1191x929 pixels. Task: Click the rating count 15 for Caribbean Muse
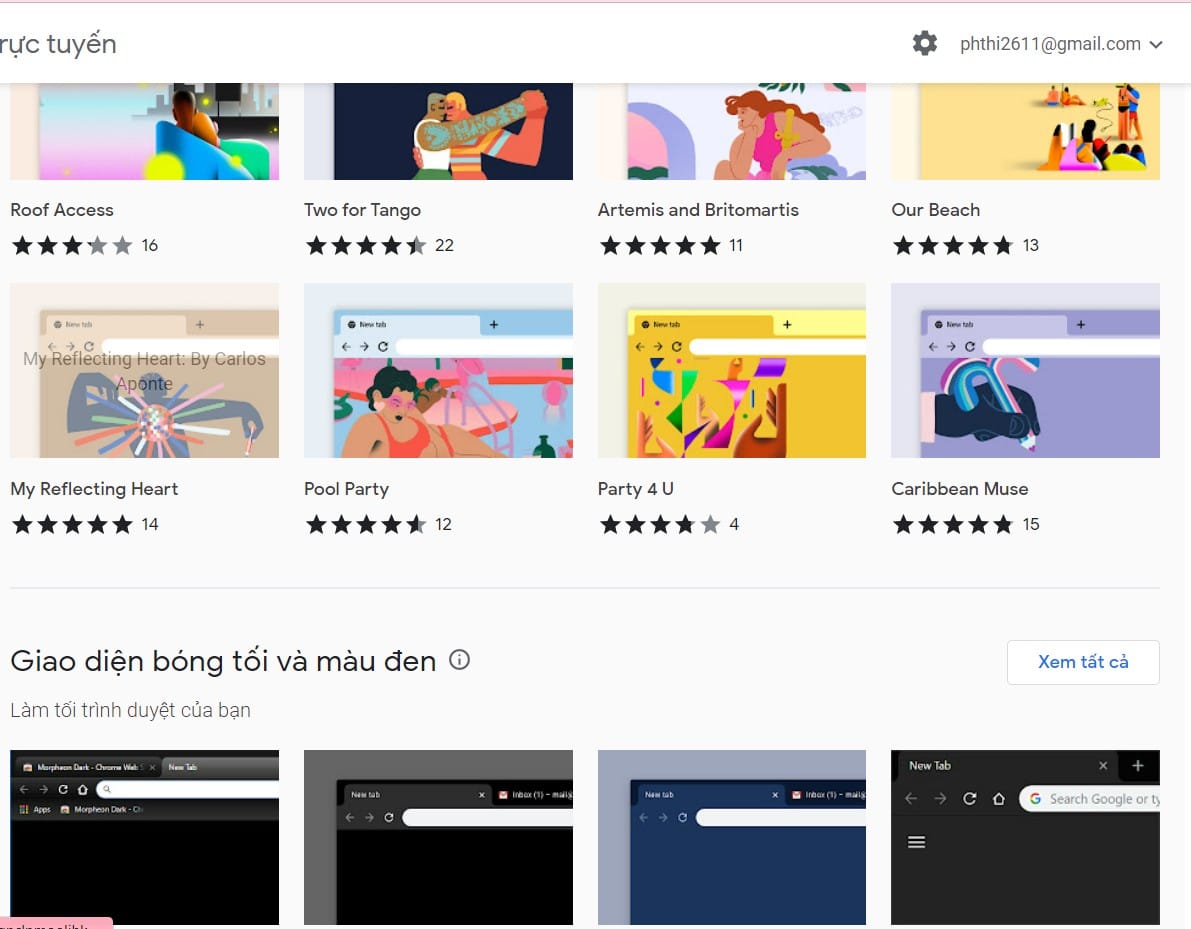tap(1031, 524)
